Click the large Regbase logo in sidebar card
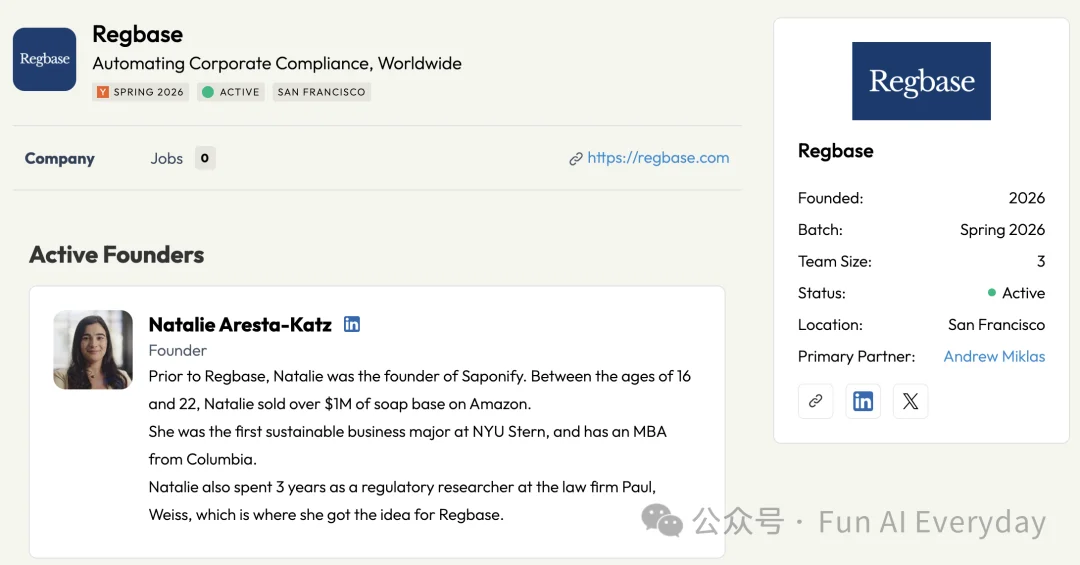Viewport: 1080px width, 565px height. click(922, 81)
